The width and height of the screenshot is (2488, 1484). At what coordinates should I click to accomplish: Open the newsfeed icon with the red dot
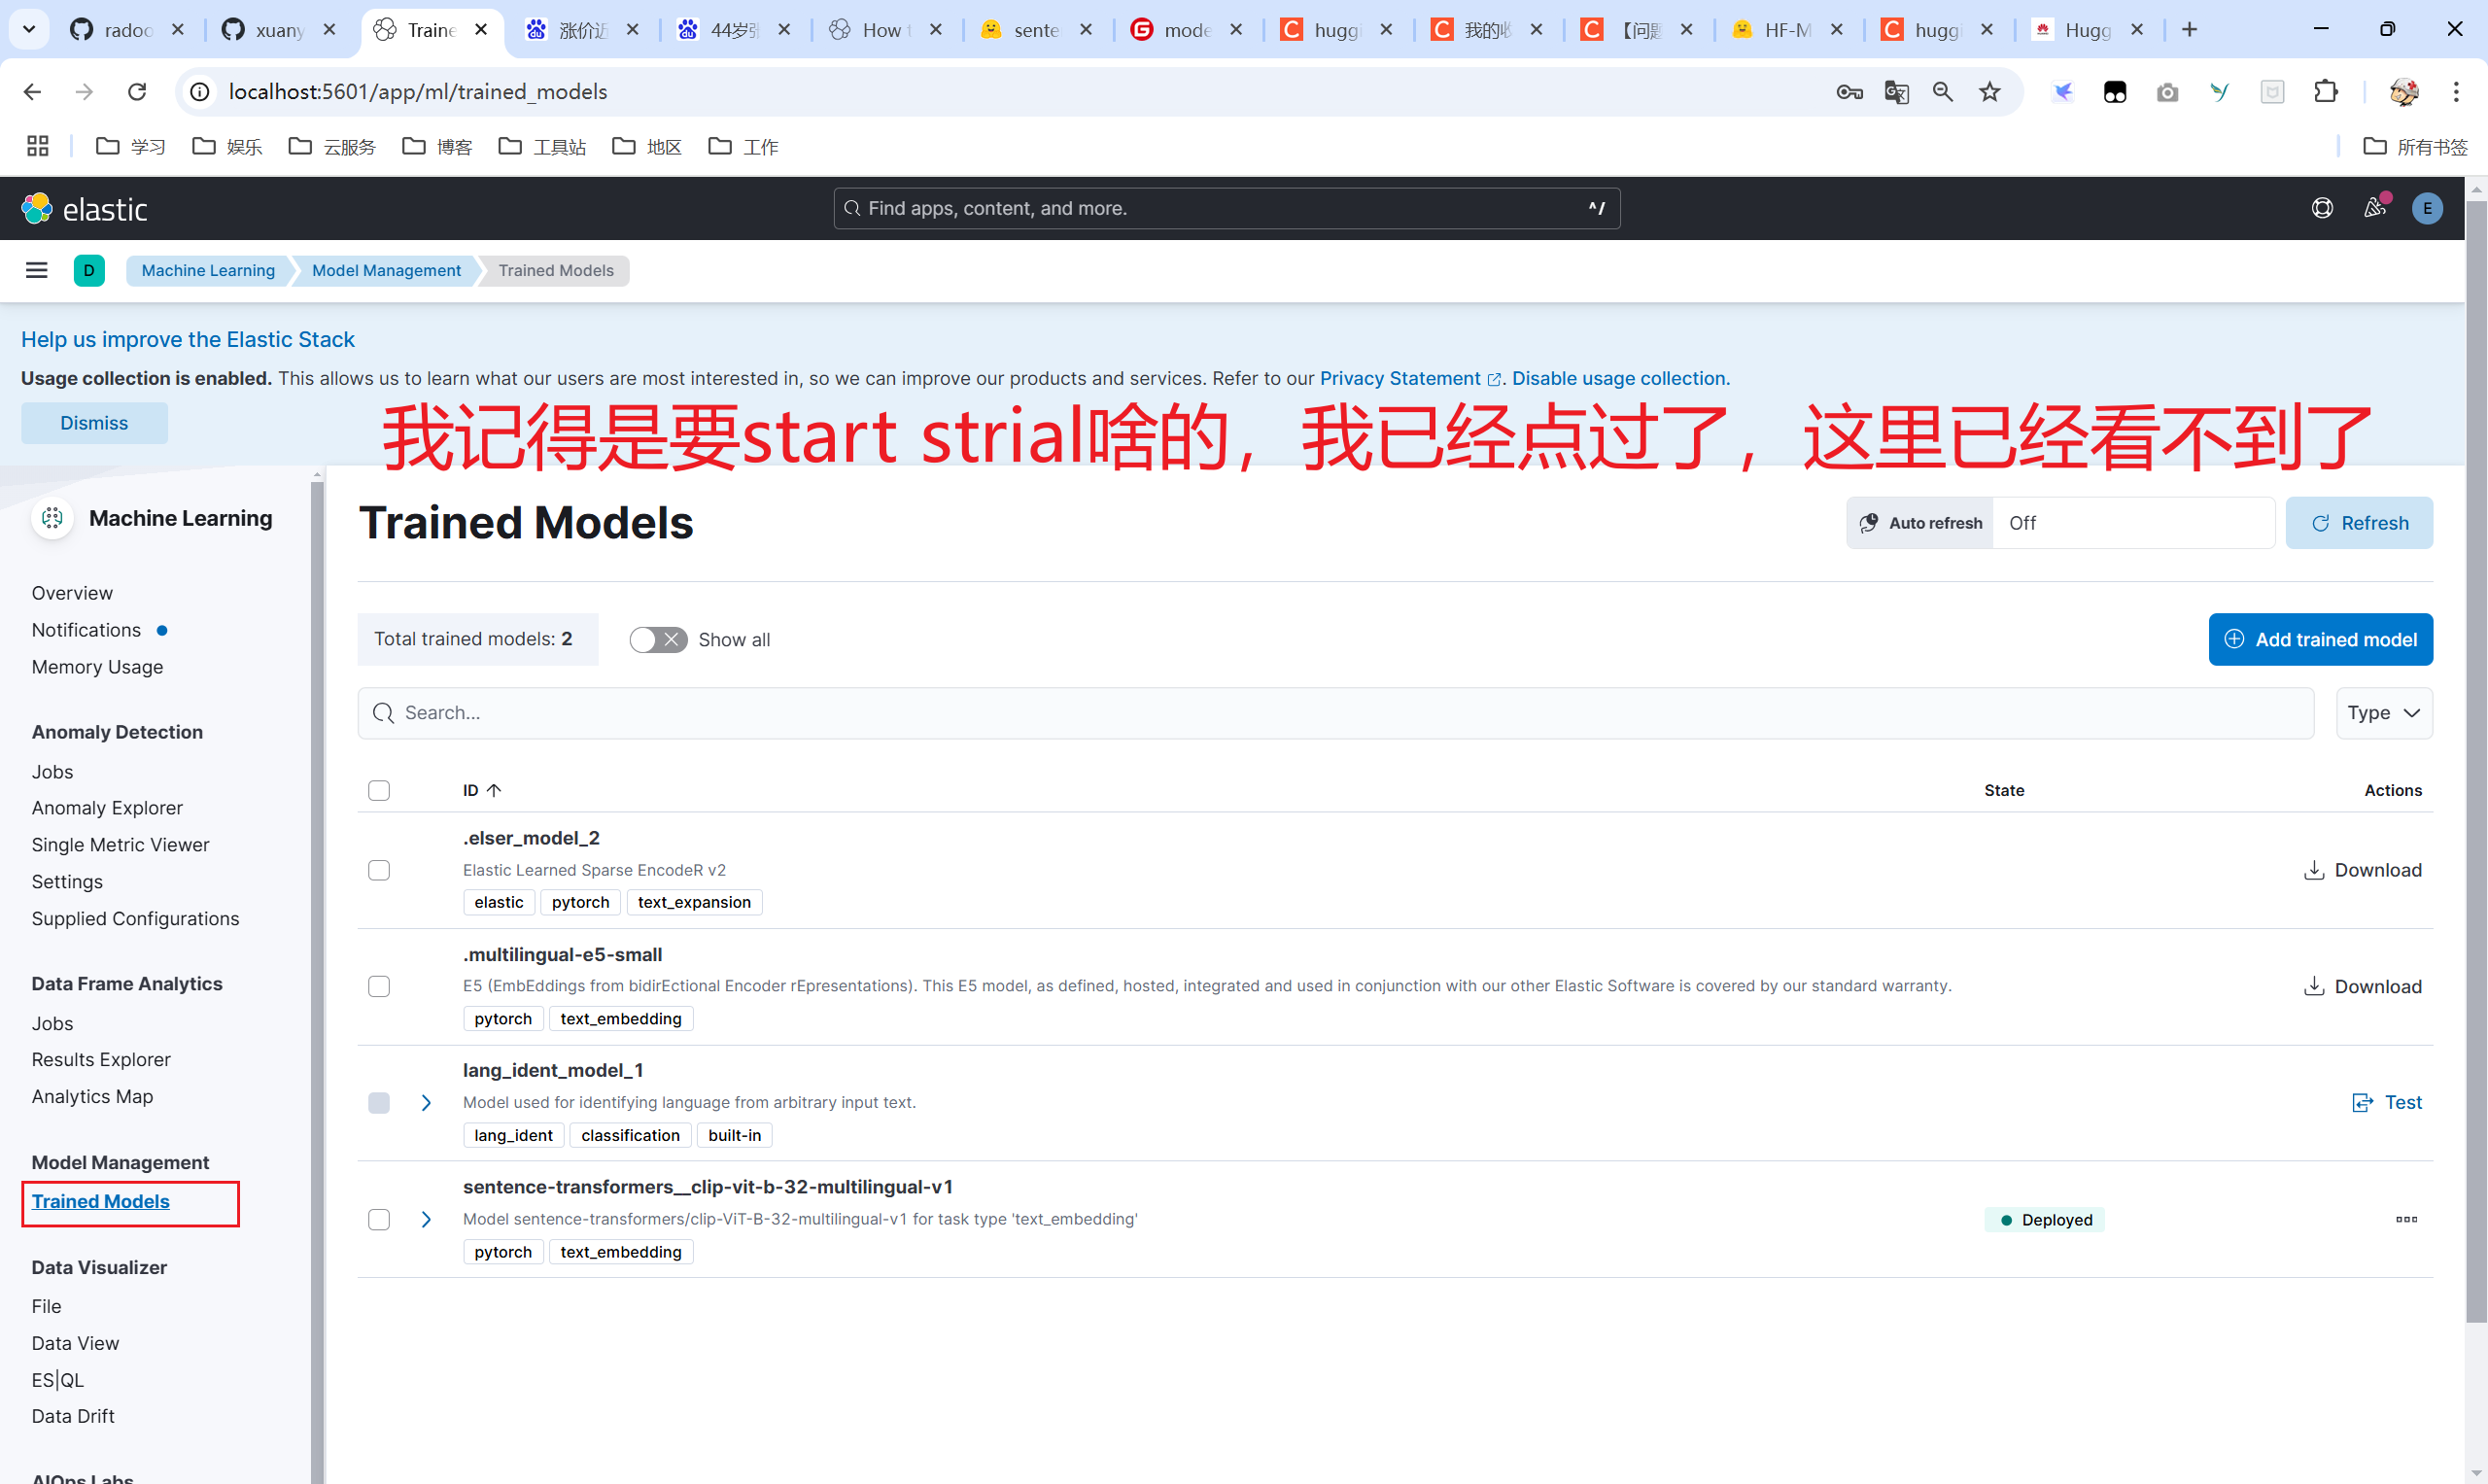tap(2374, 208)
